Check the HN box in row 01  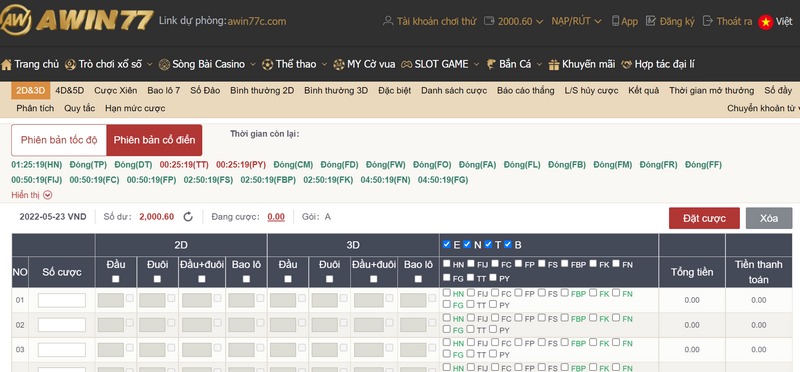coord(447,293)
